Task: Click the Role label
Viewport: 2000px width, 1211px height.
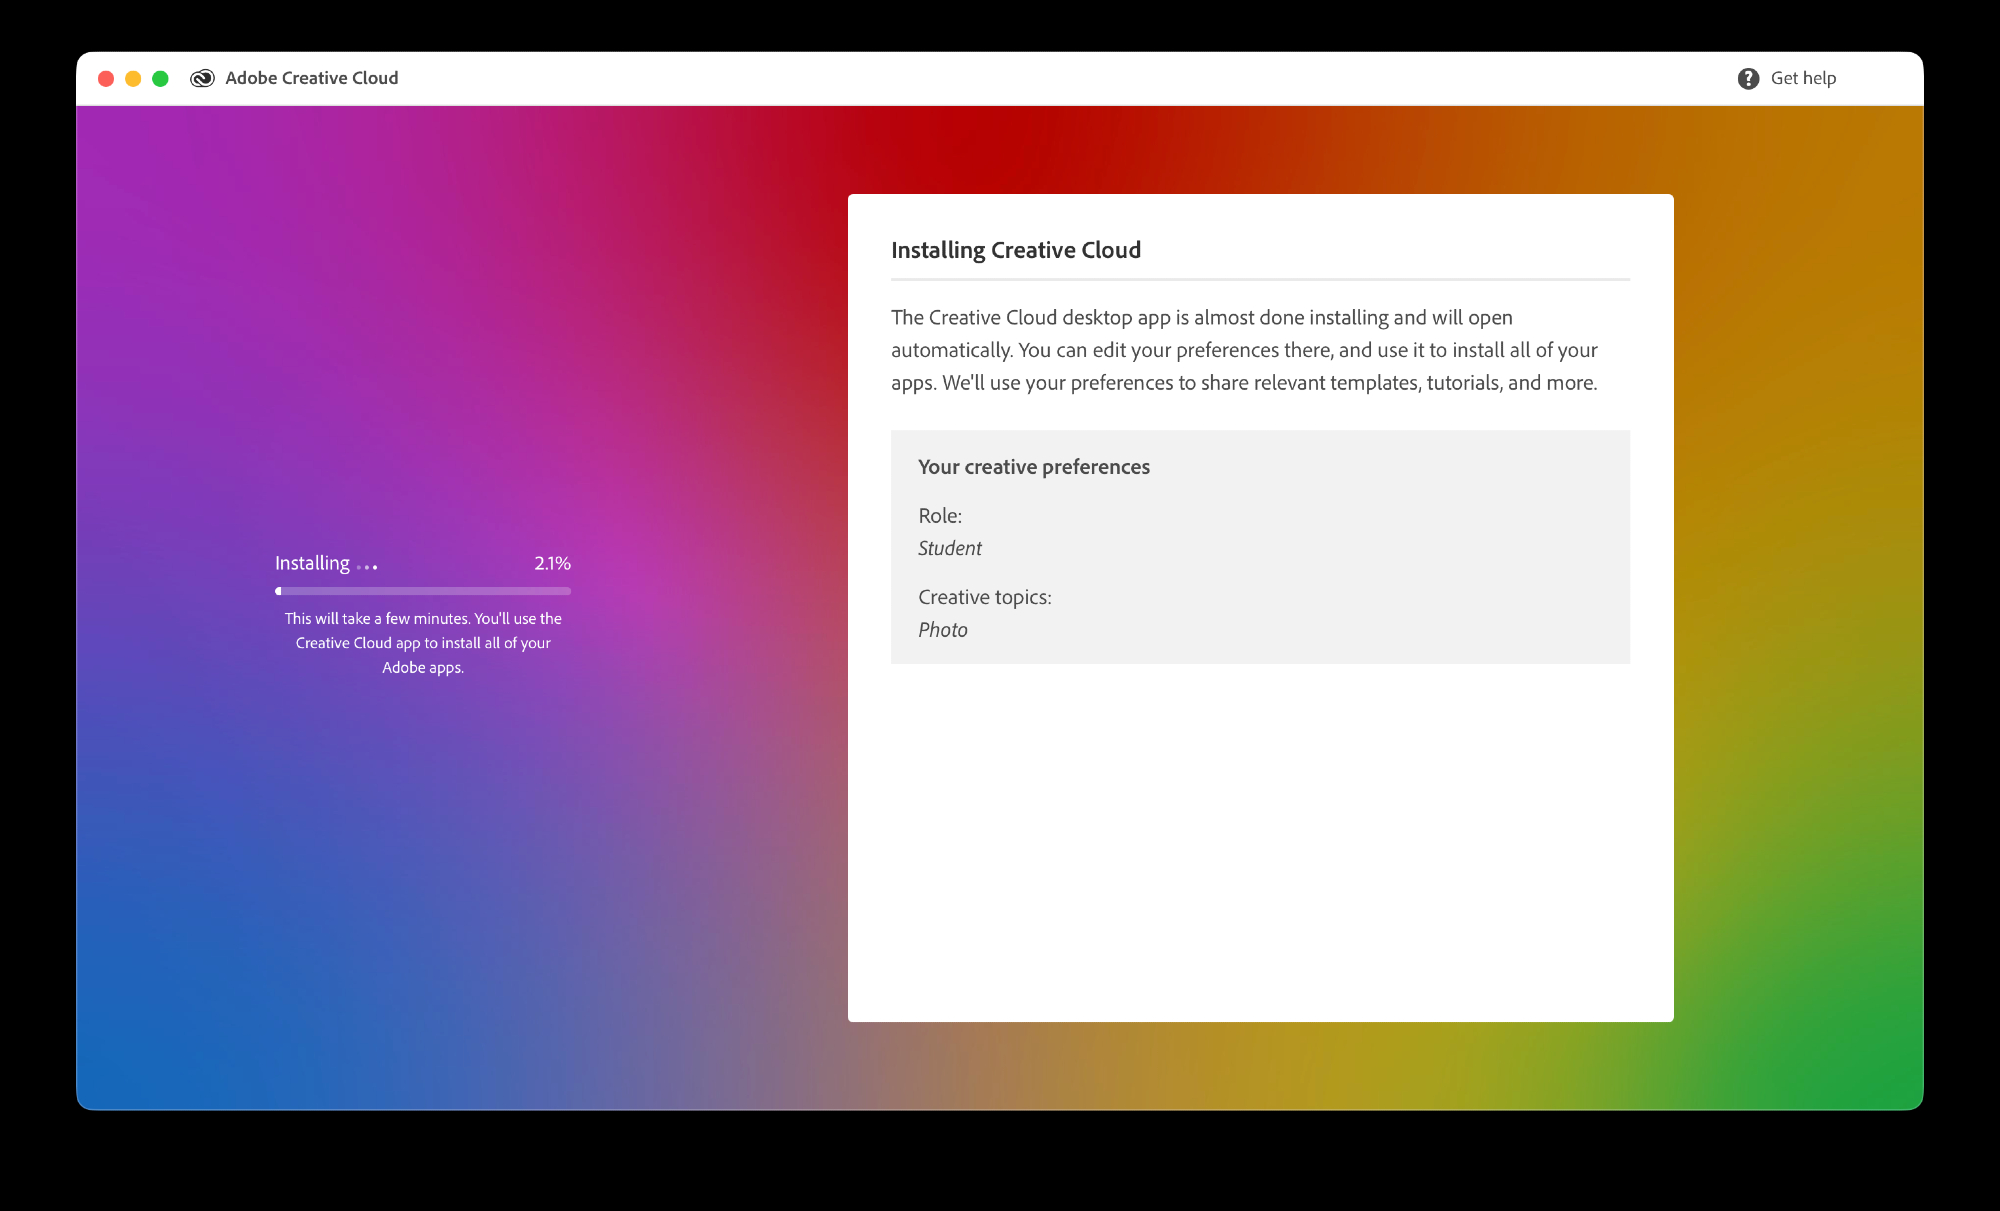Action: point(940,516)
